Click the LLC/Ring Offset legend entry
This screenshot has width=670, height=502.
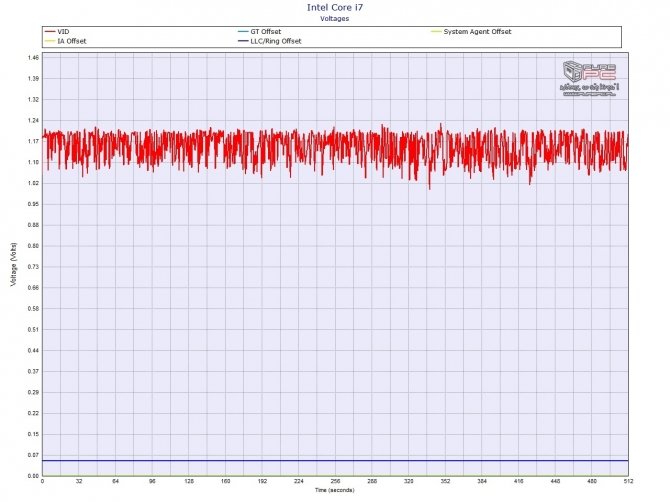(x=270, y=41)
